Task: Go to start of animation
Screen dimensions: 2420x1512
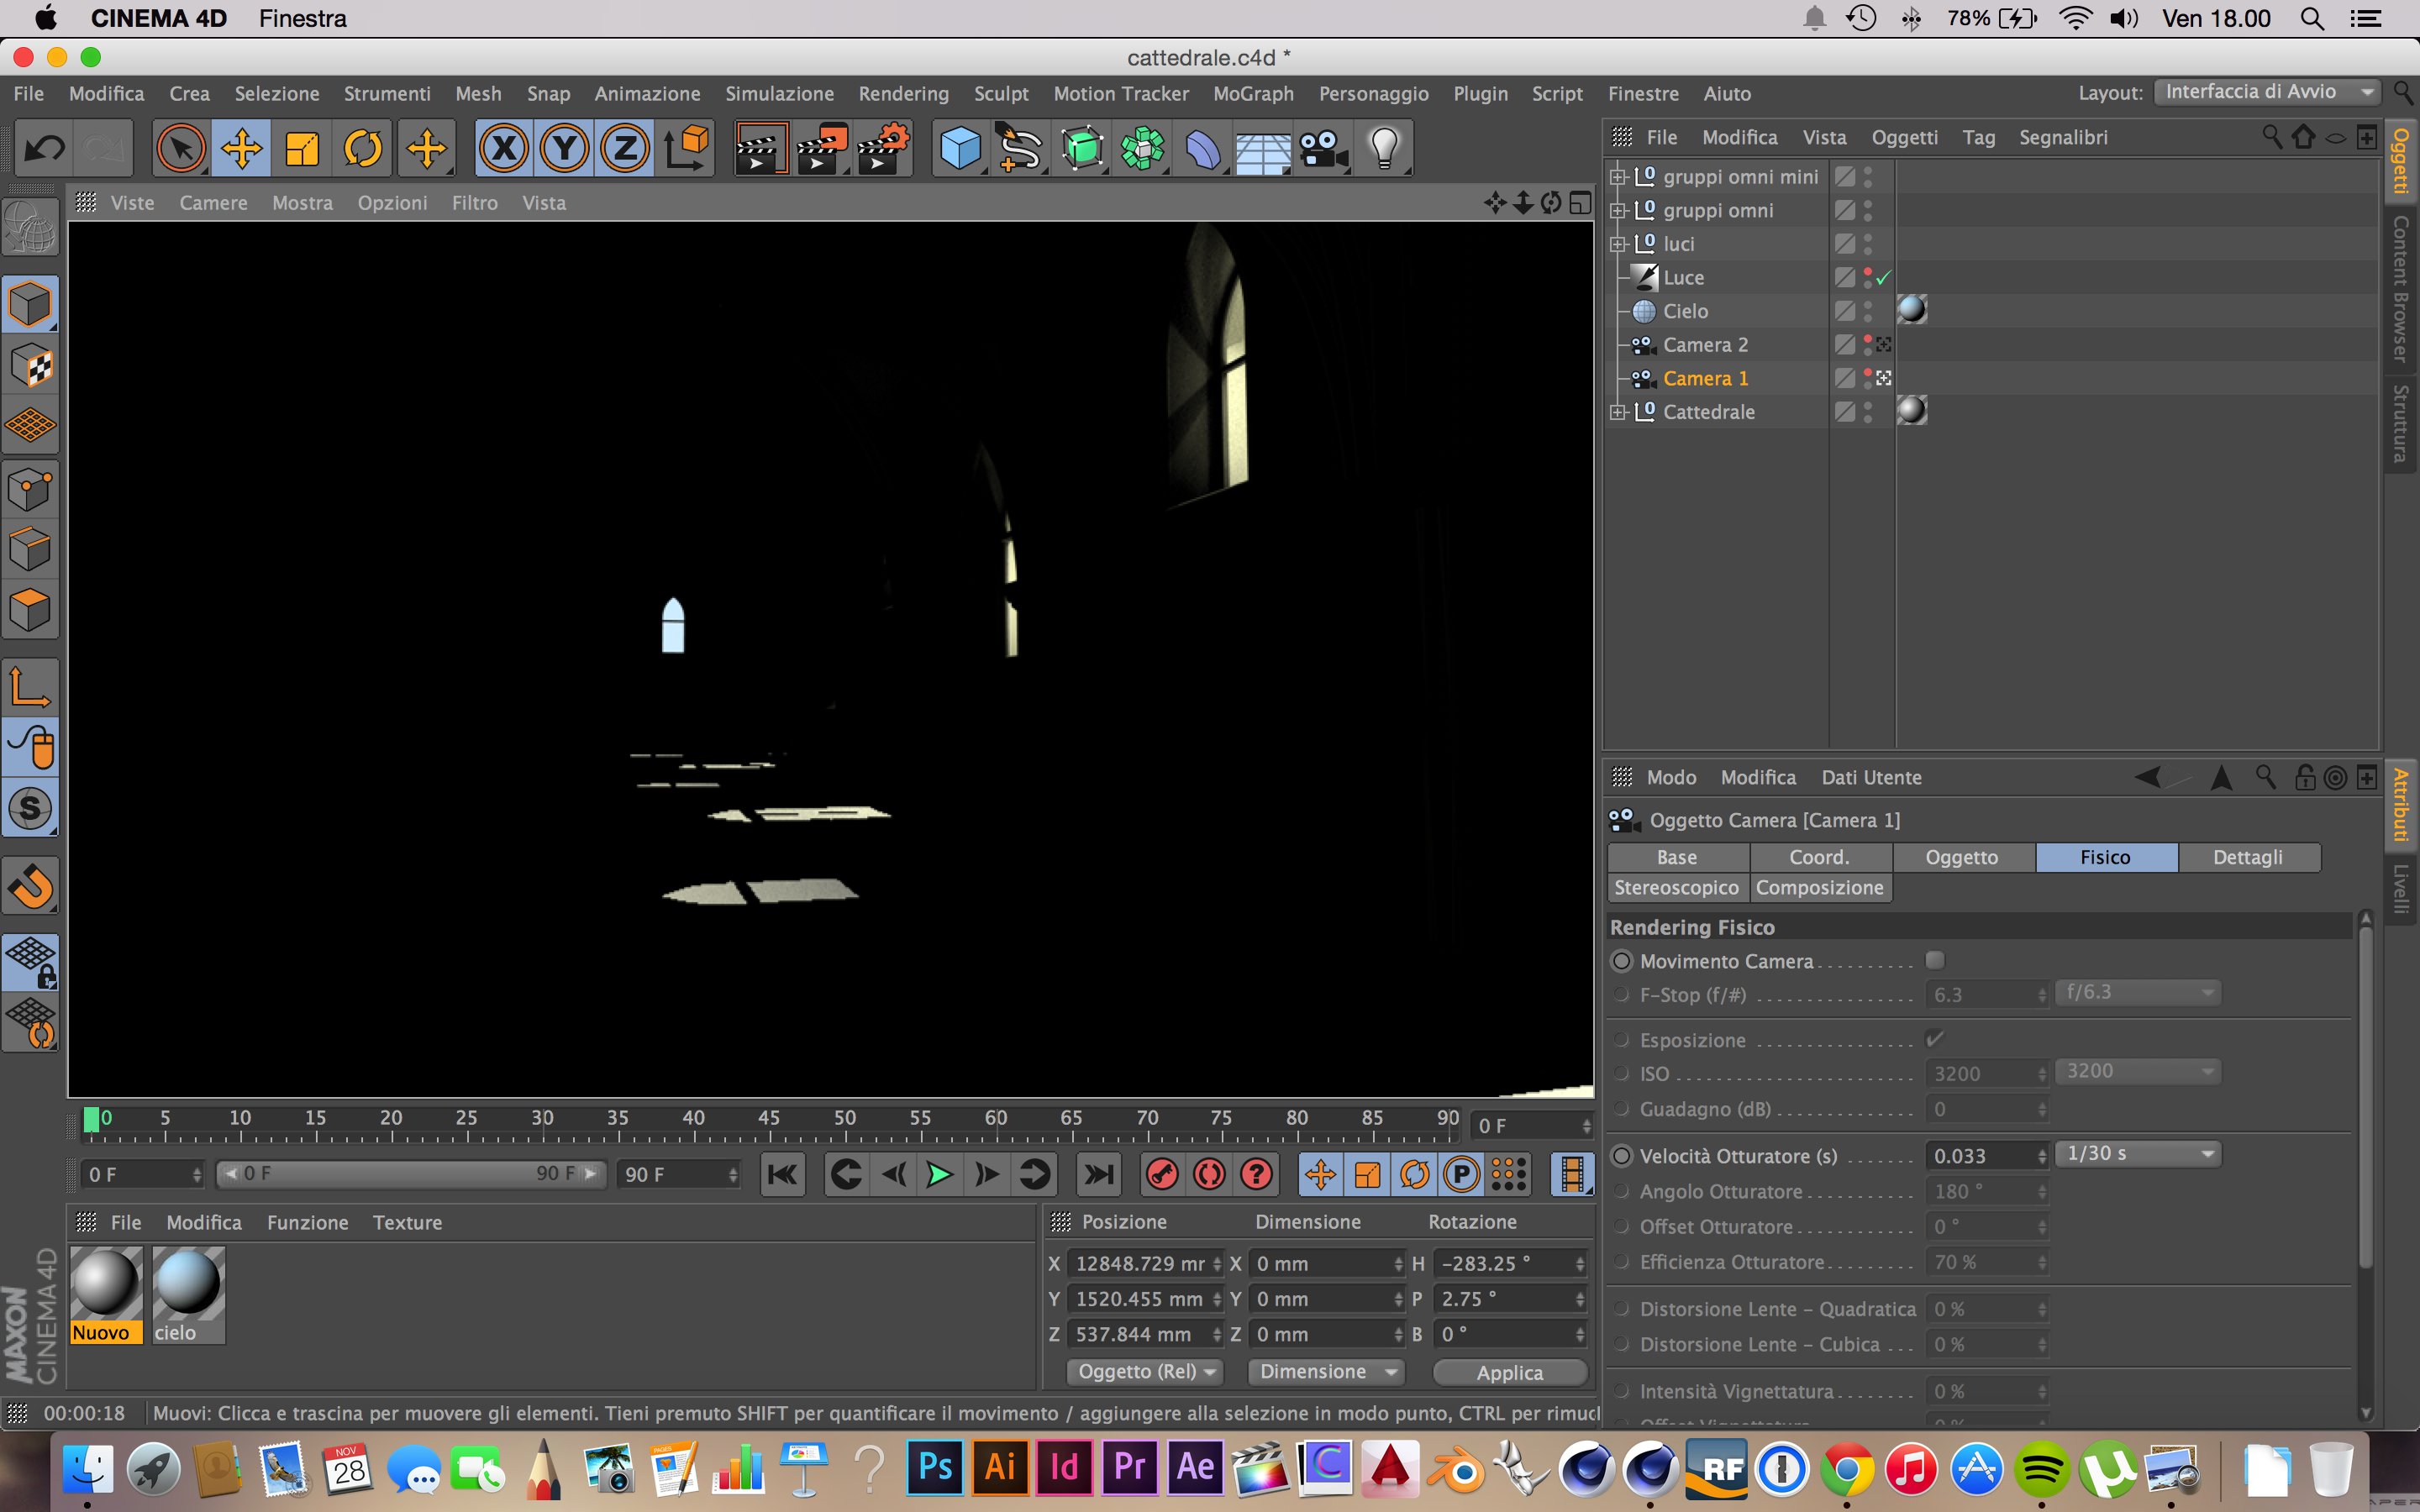Action: (x=783, y=1174)
